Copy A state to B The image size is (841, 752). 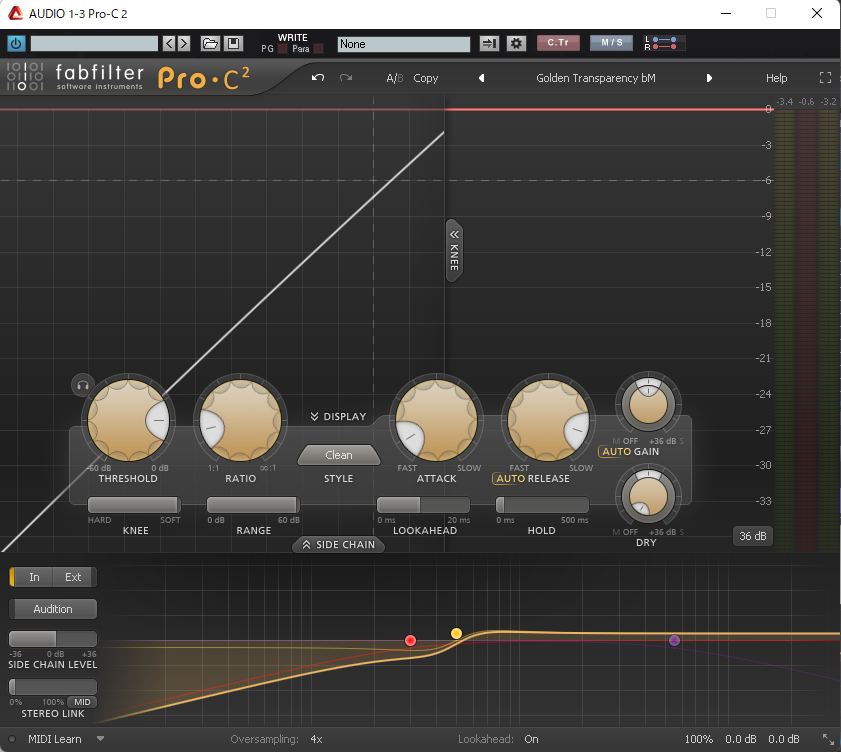[425, 78]
